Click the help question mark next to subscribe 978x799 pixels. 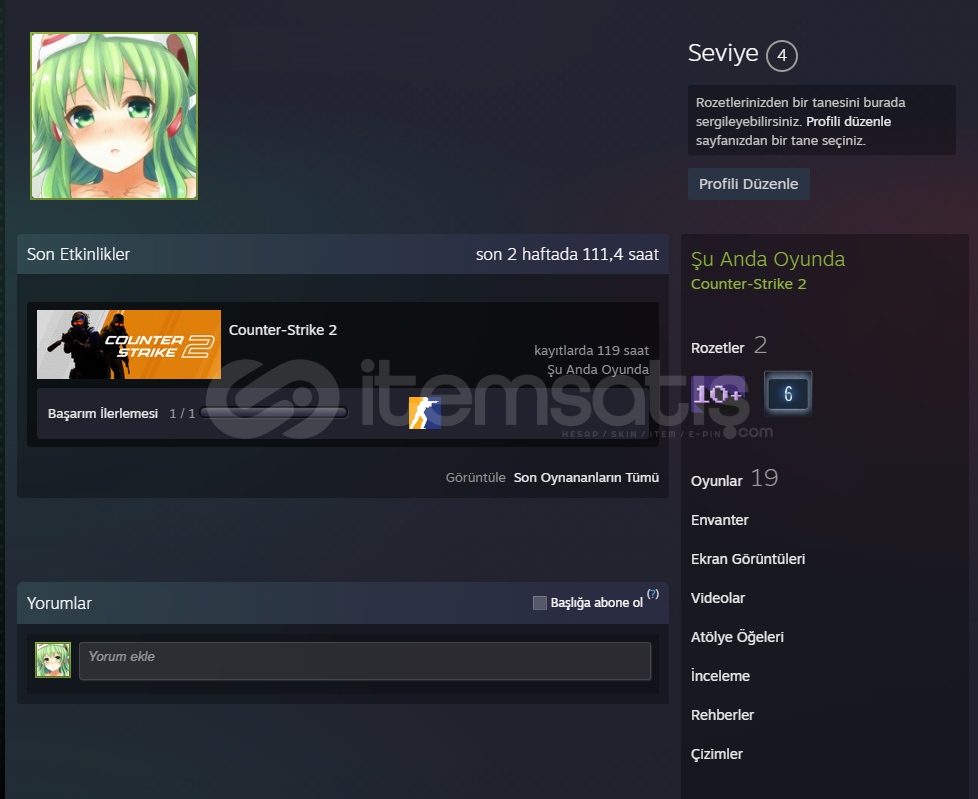(x=652, y=594)
